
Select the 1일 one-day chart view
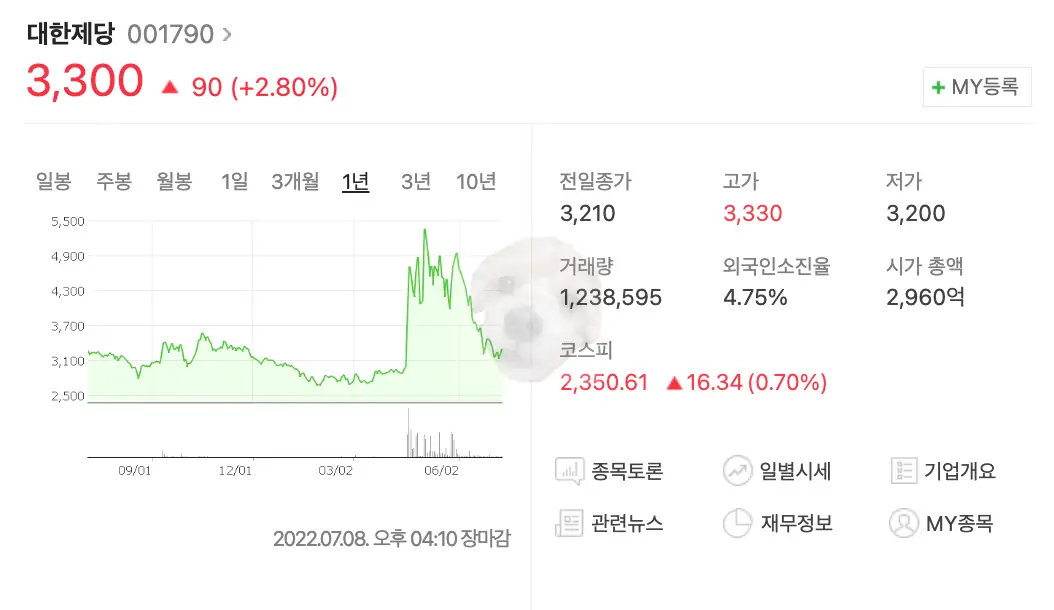tap(232, 181)
